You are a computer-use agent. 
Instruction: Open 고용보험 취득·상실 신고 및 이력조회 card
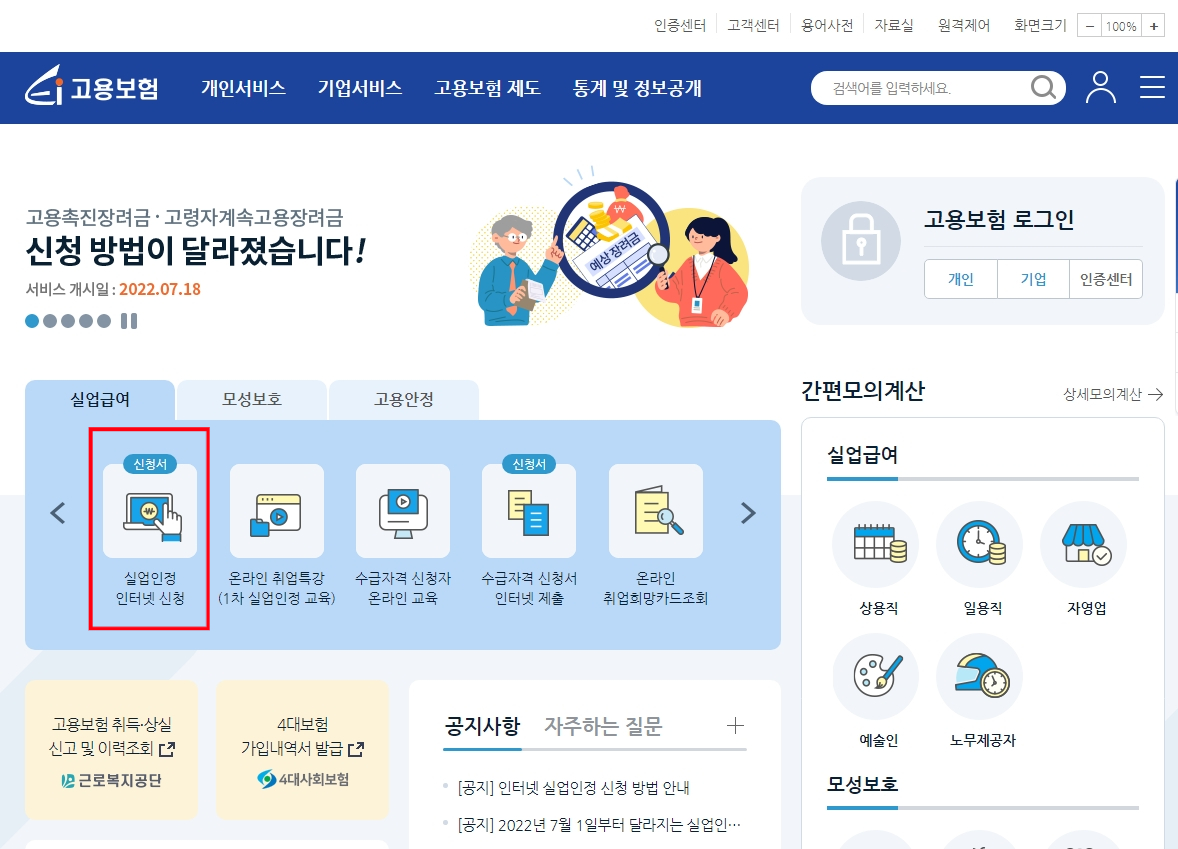[111, 750]
